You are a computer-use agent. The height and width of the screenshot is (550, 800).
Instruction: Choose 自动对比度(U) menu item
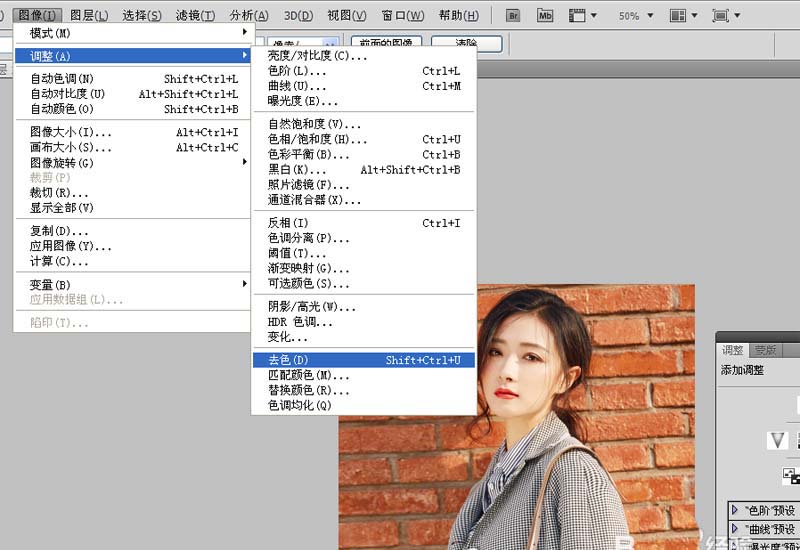[132, 94]
